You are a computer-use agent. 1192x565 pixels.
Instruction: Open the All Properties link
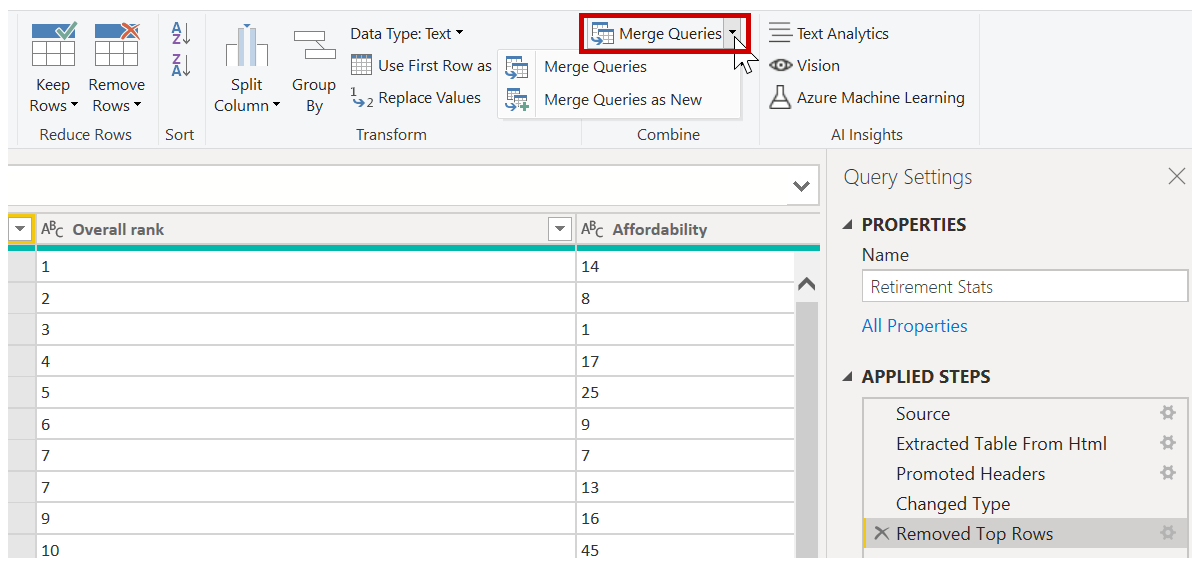pos(915,326)
